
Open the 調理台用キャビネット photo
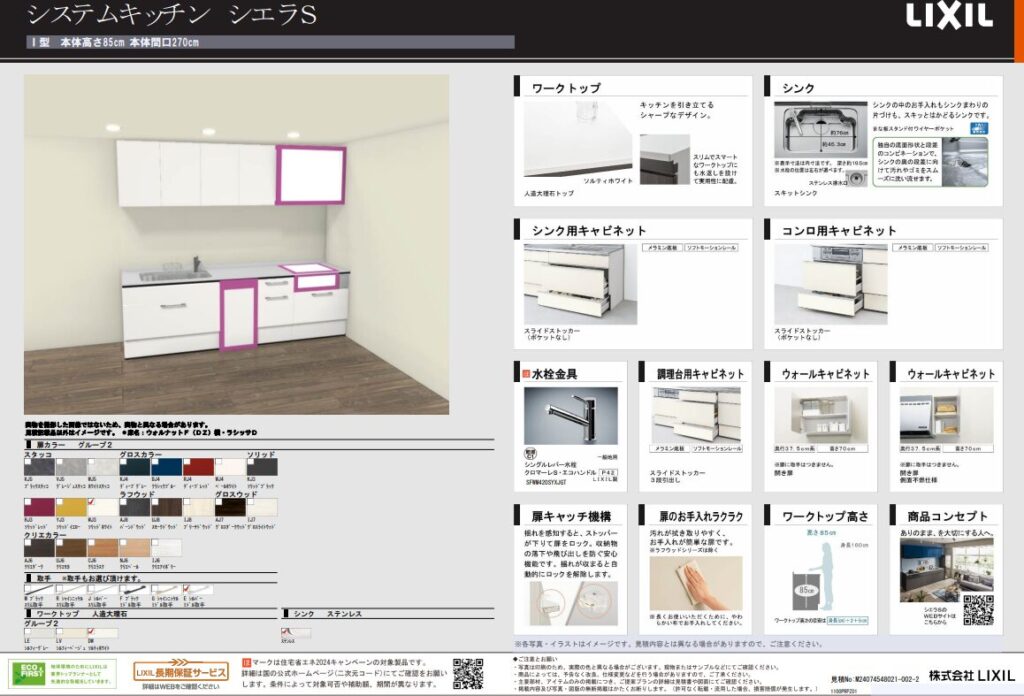click(696, 415)
